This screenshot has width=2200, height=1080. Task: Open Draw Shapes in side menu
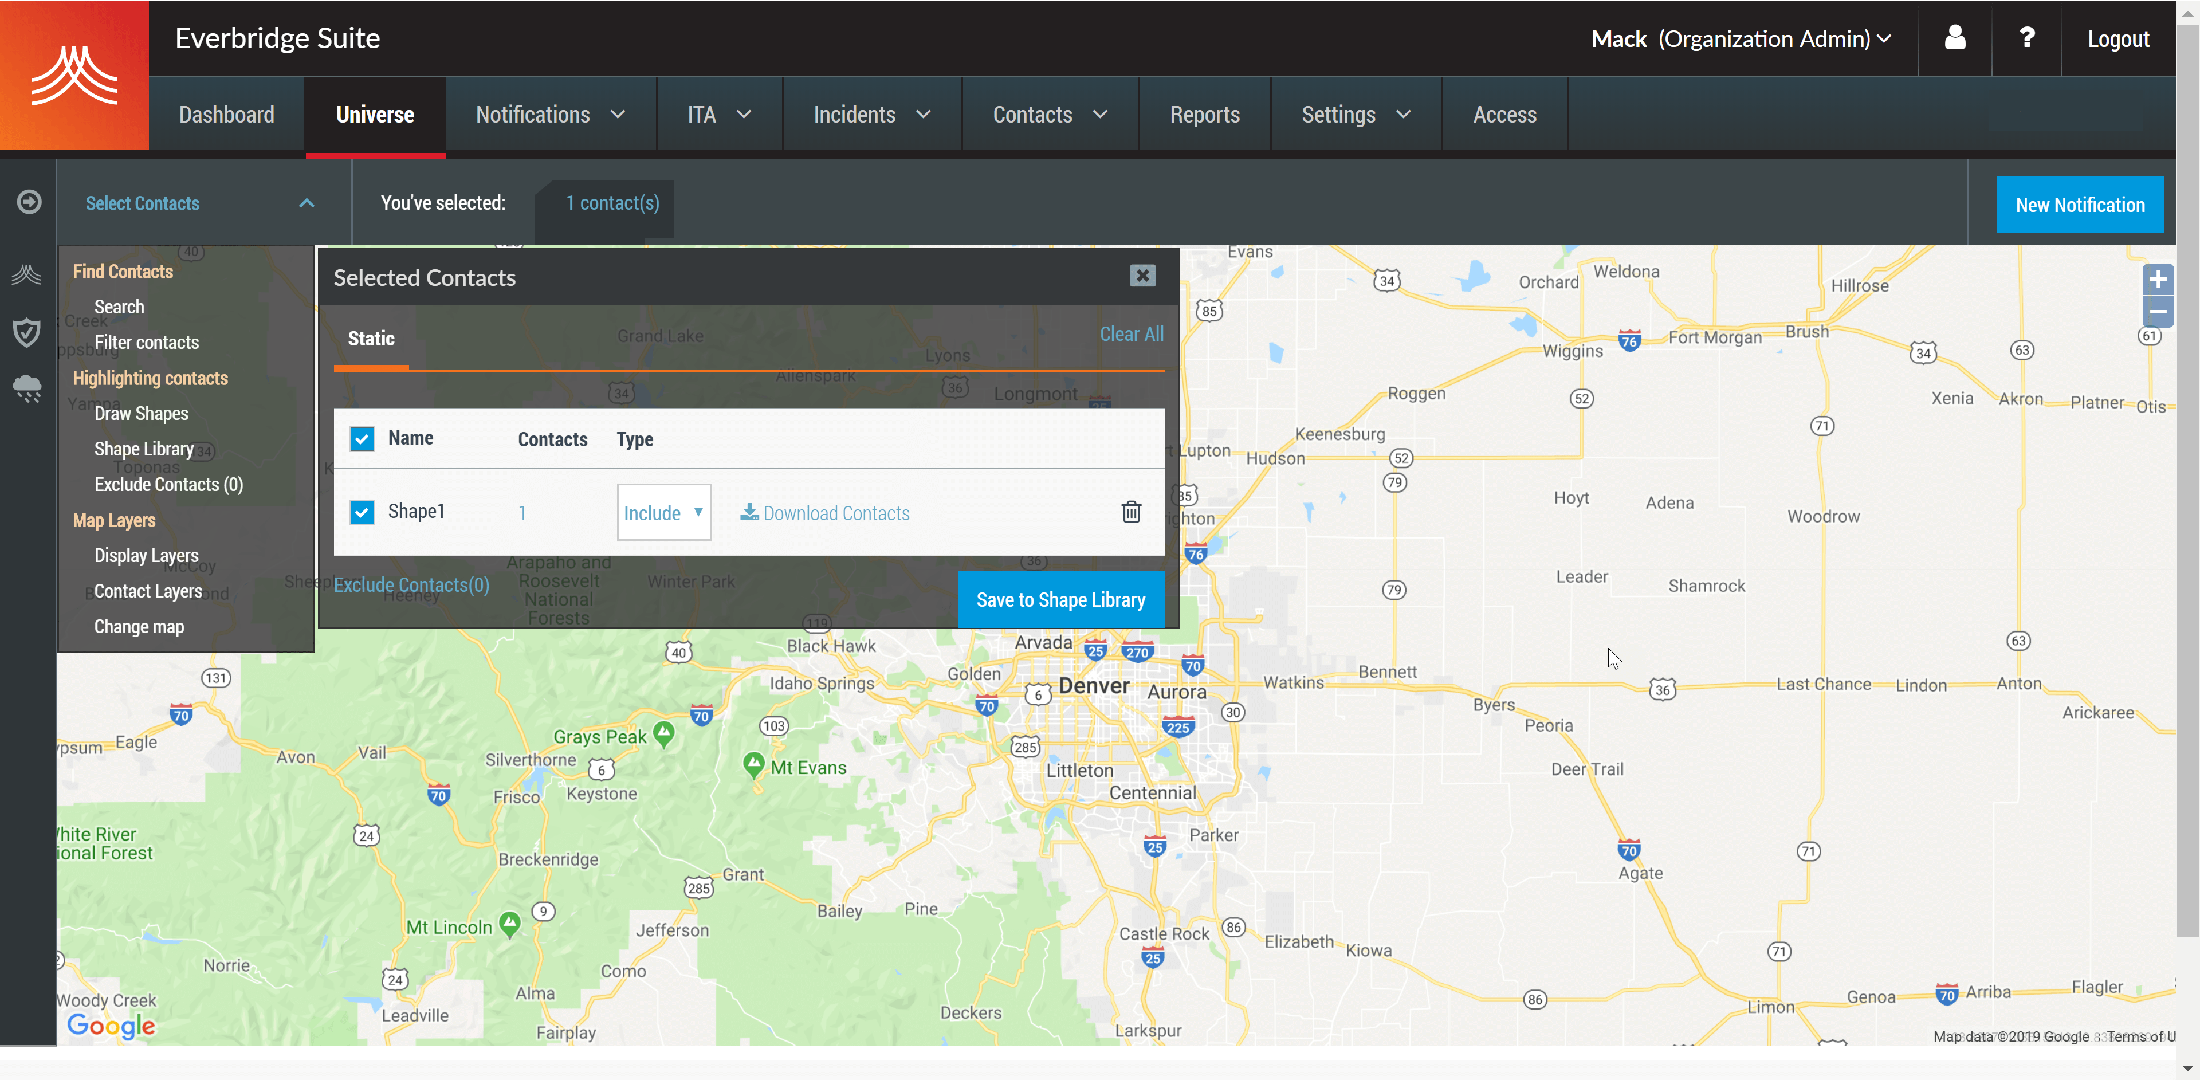point(141,413)
